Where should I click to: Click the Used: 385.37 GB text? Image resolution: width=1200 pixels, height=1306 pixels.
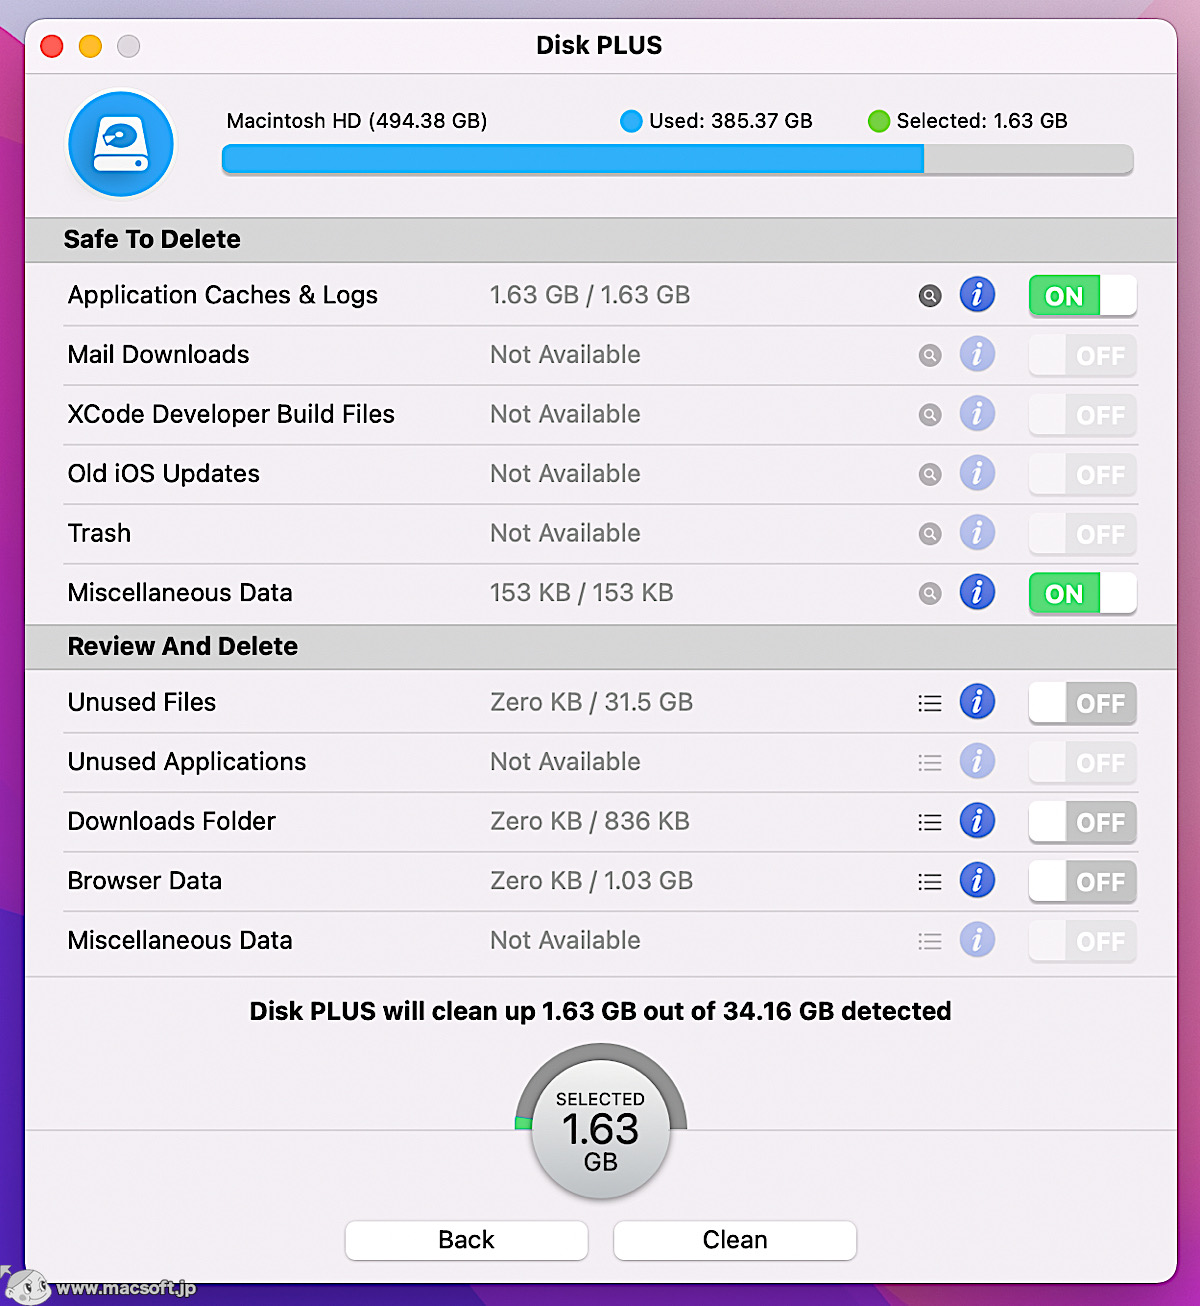click(x=731, y=121)
